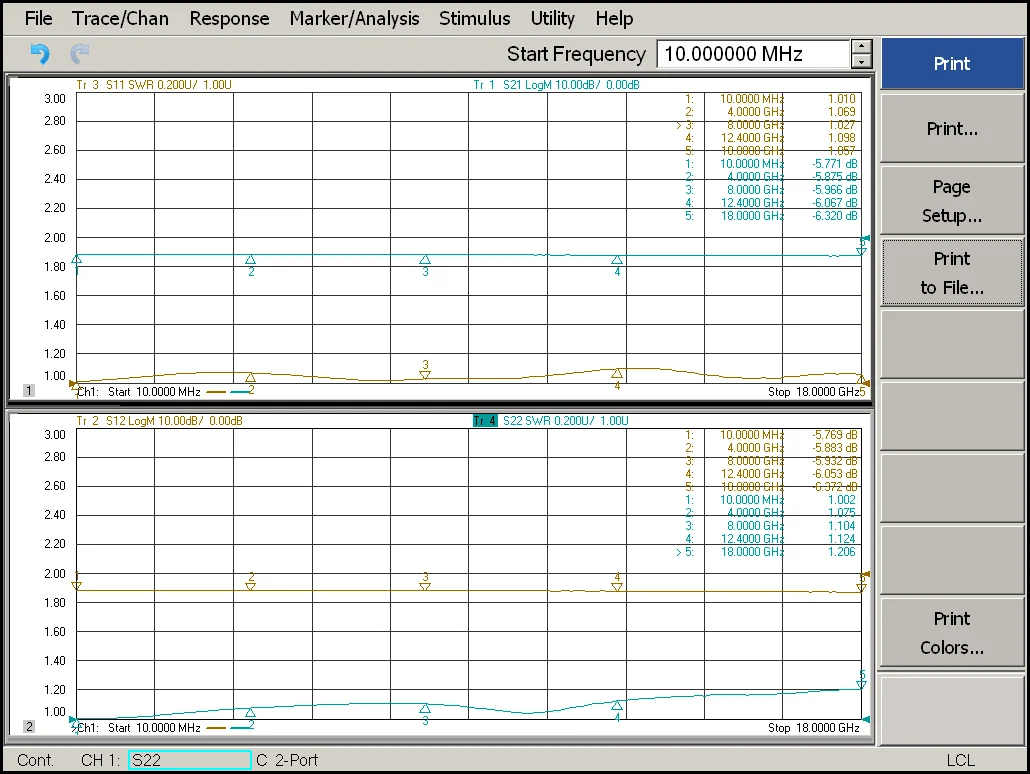Click the S22 field in status bar

pos(190,760)
